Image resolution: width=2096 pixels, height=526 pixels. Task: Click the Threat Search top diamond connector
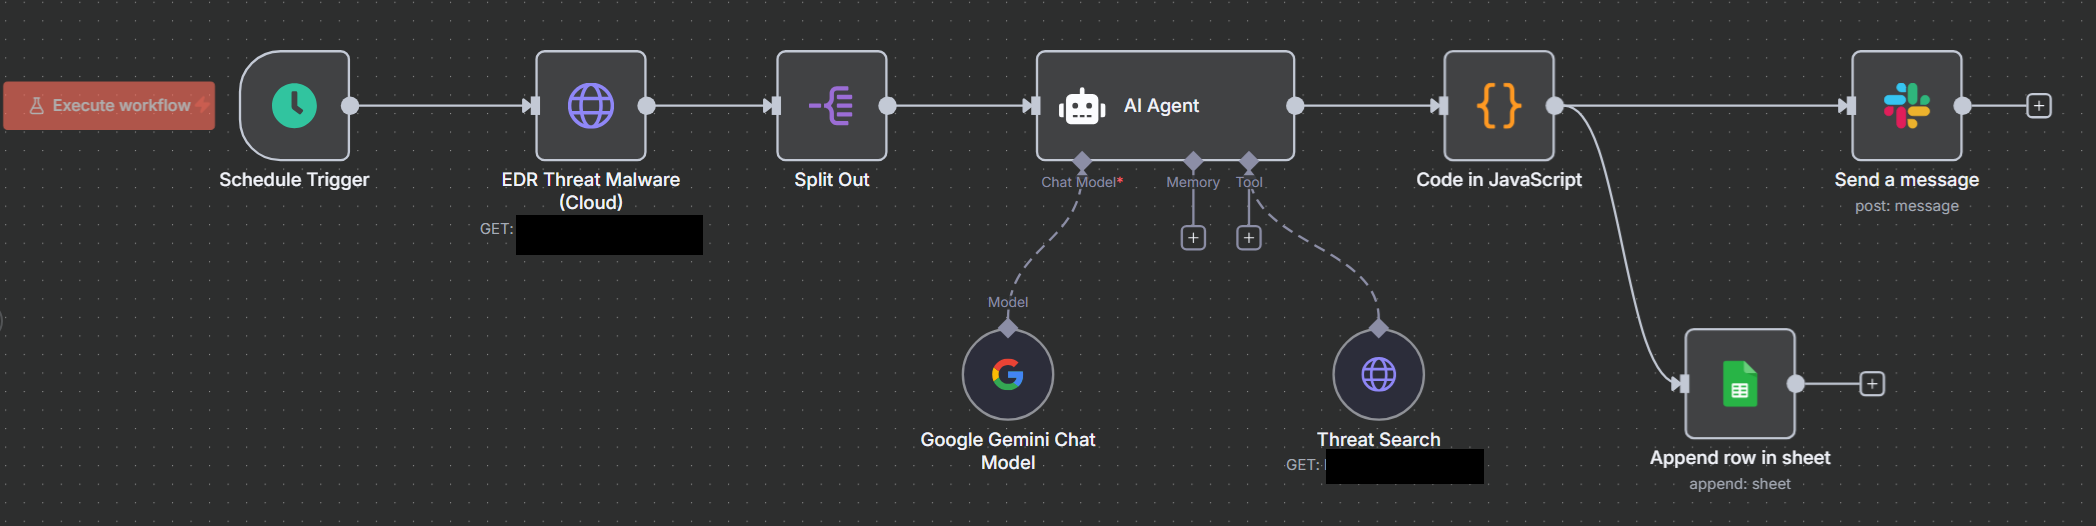[1379, 328]
